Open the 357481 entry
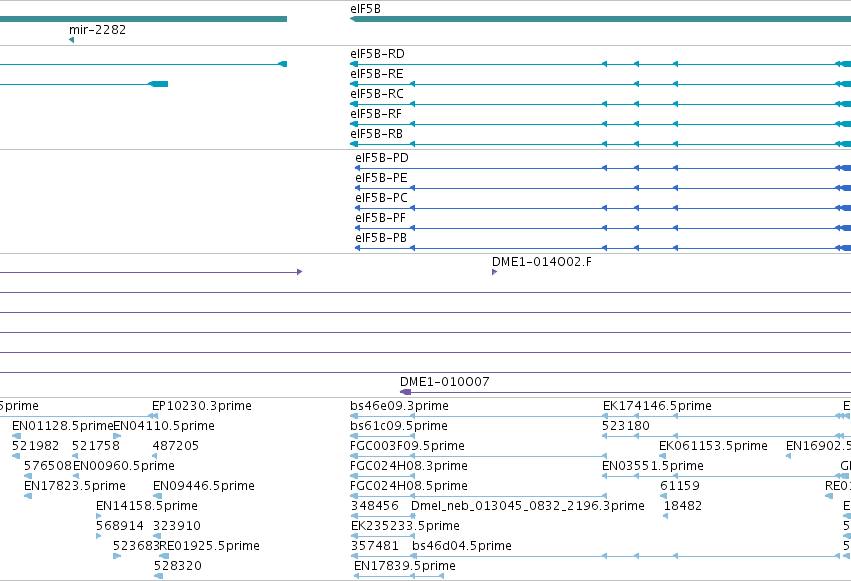This screenshot has width=851, height=581. click(374, 546)
